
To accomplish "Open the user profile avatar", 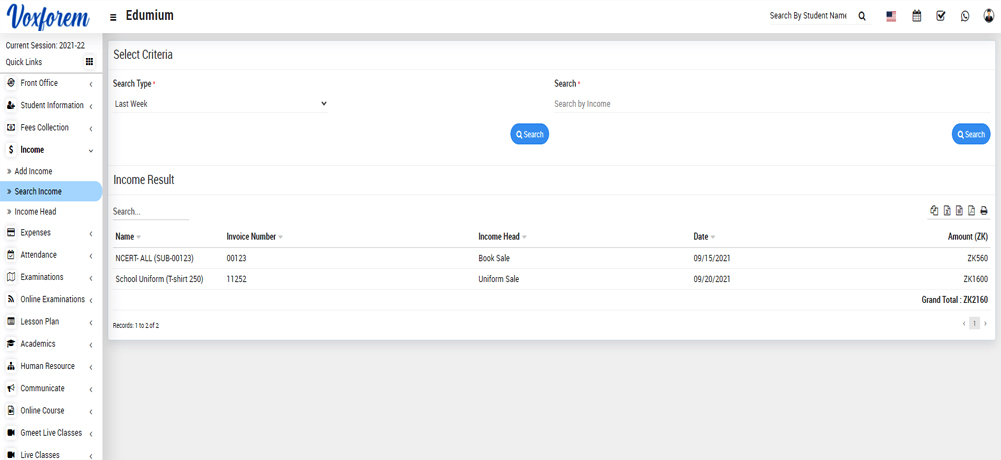I will [989, 16].
